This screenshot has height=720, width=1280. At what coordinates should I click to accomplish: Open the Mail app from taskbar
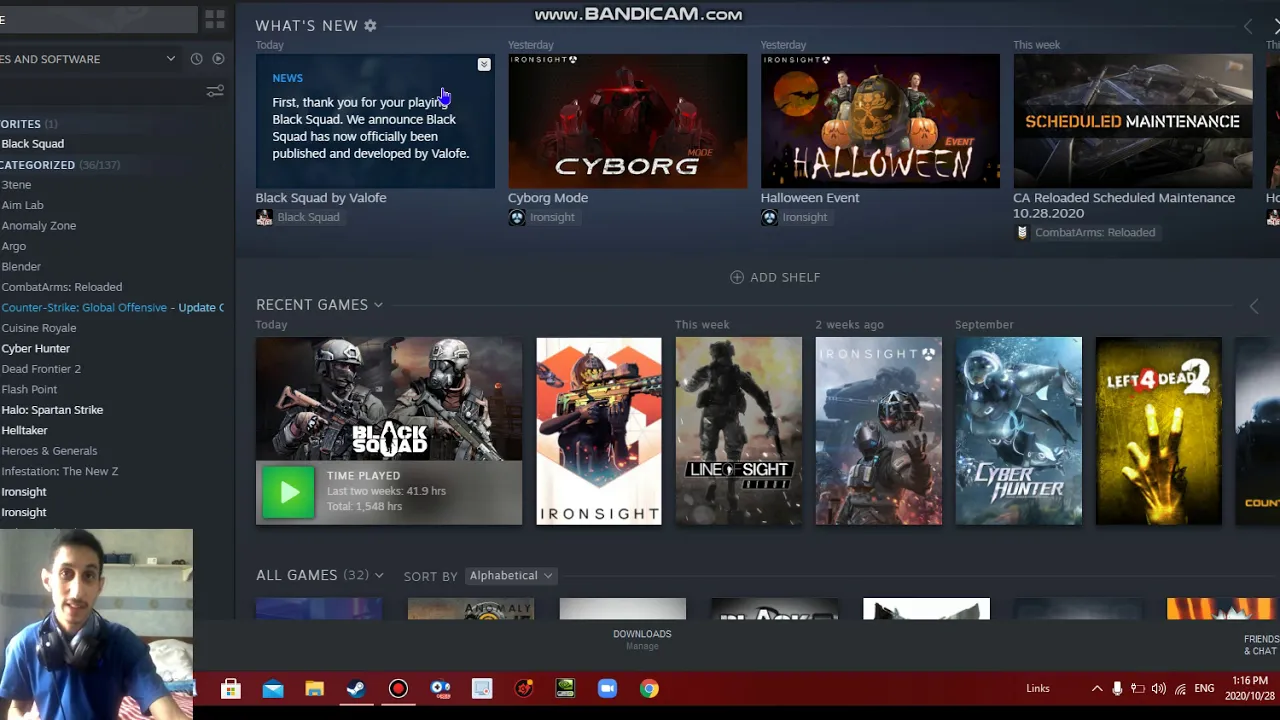[273, 688]
